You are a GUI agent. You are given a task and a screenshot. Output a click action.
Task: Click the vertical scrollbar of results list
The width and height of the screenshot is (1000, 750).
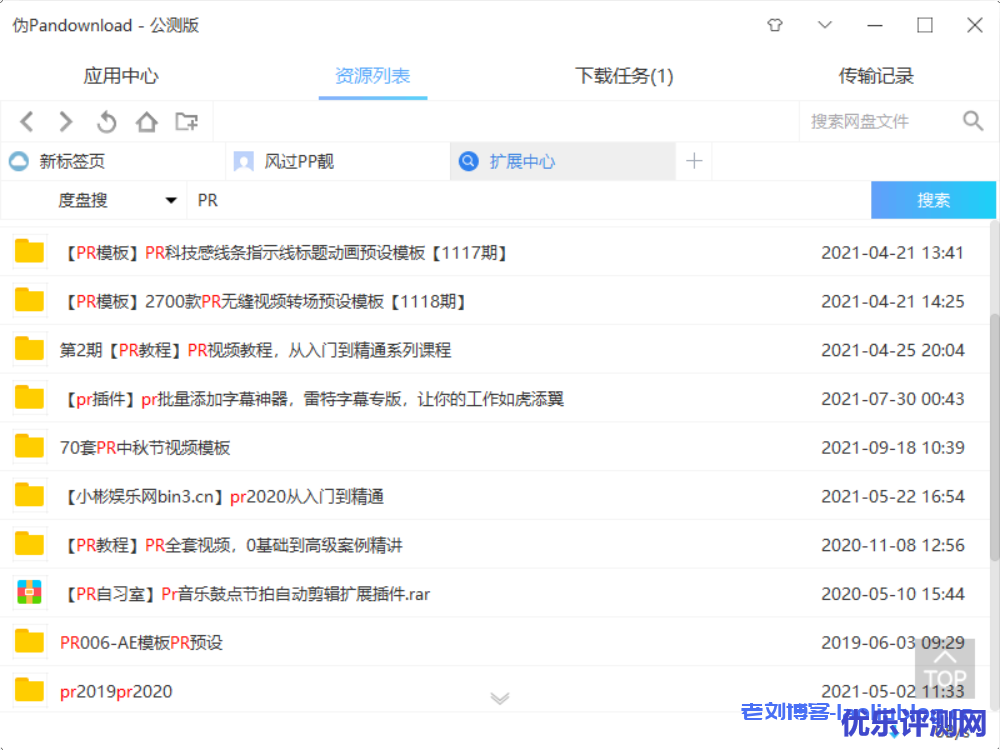[994, 437]
